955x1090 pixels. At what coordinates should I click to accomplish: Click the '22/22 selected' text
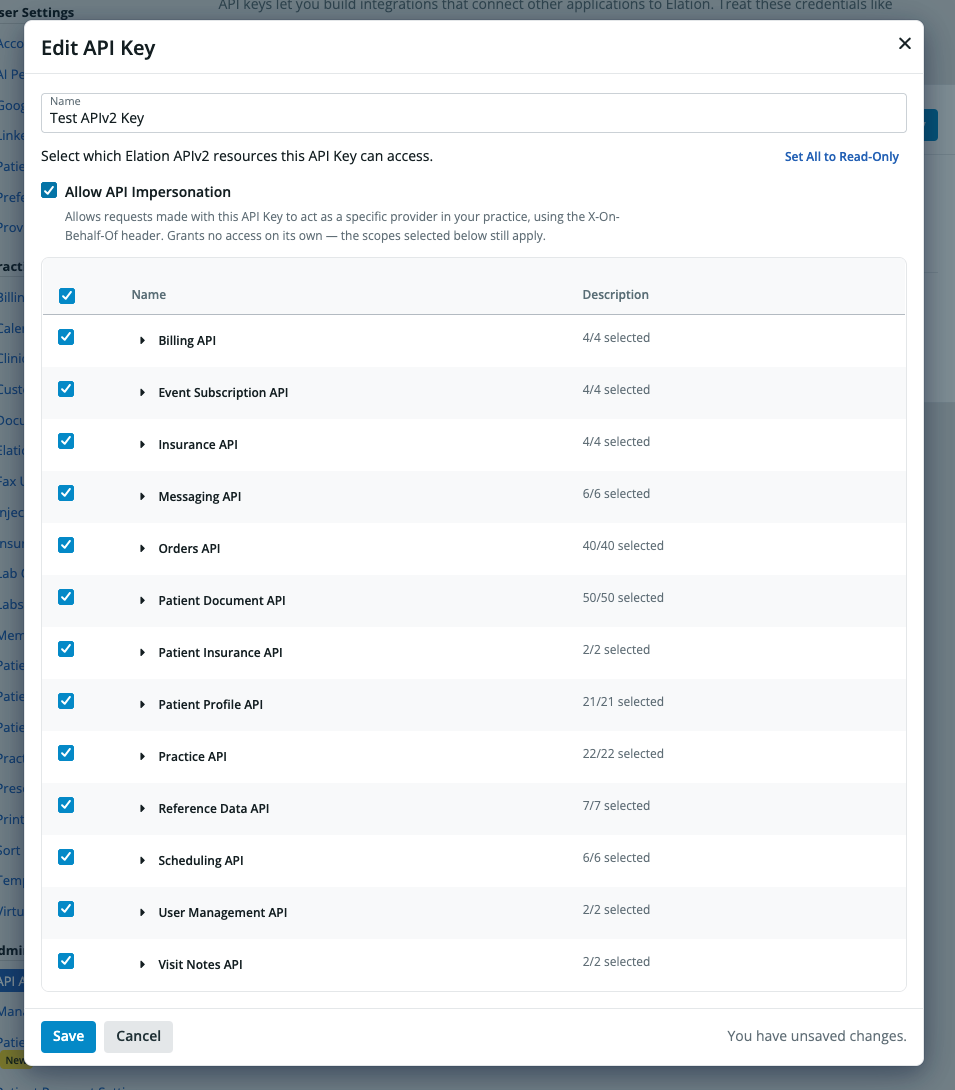(x=623, y=754)
